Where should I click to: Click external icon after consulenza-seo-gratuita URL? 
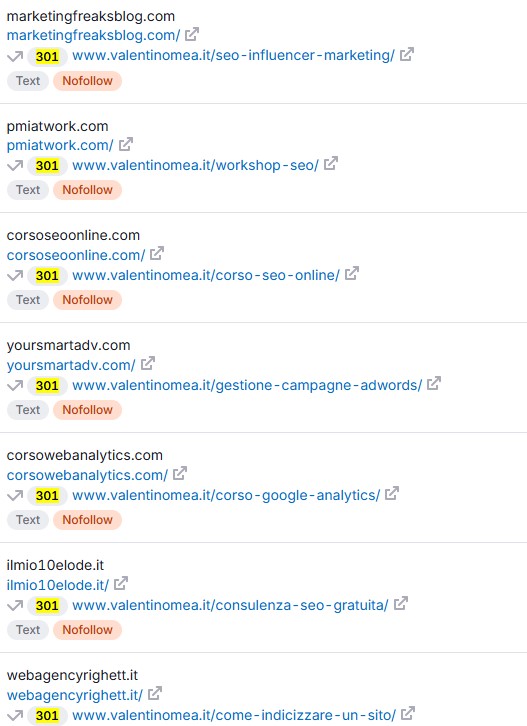pyautogui.click(x=401, y=604)
